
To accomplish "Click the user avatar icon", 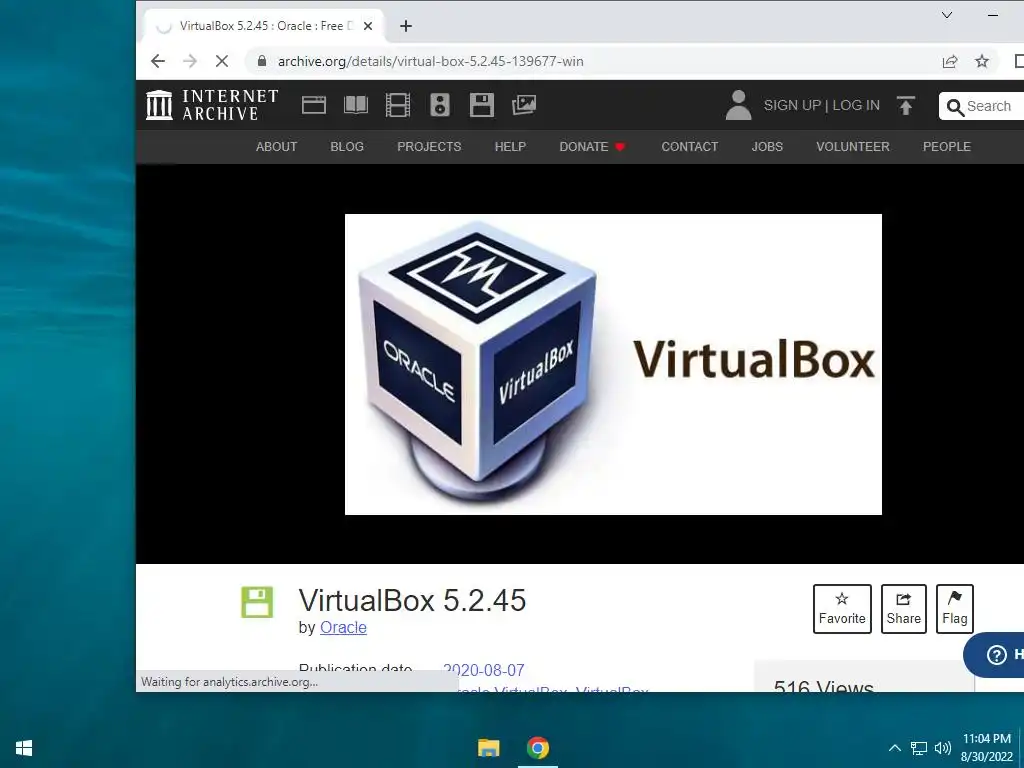I will 739,105.
